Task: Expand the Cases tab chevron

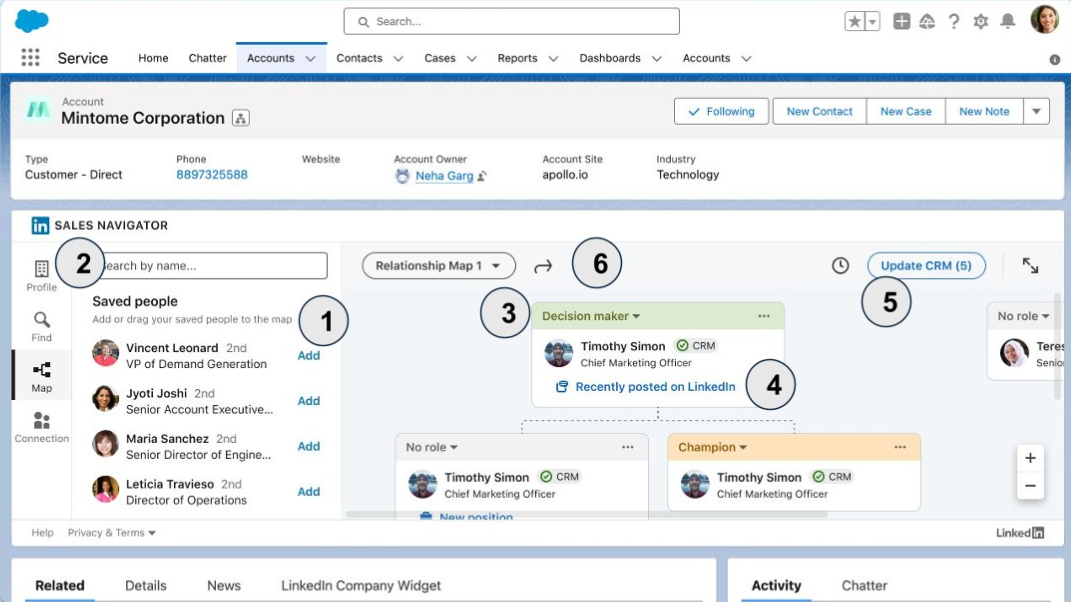Action: pos(471,59)
